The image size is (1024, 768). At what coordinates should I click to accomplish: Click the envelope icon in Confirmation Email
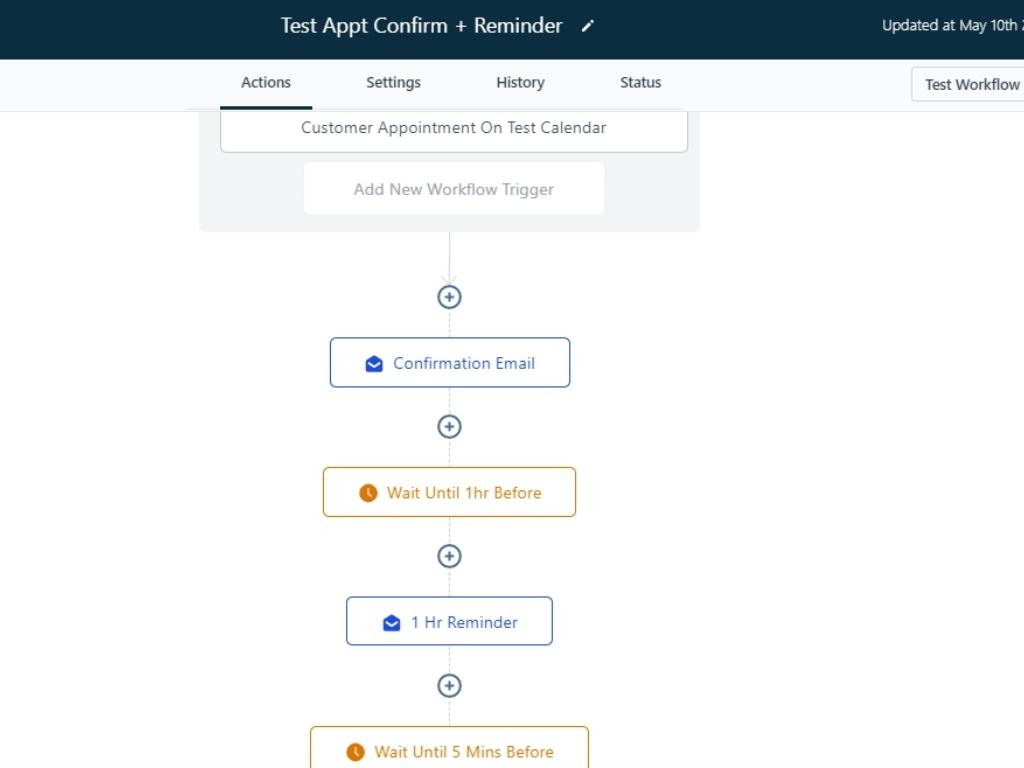374,363
